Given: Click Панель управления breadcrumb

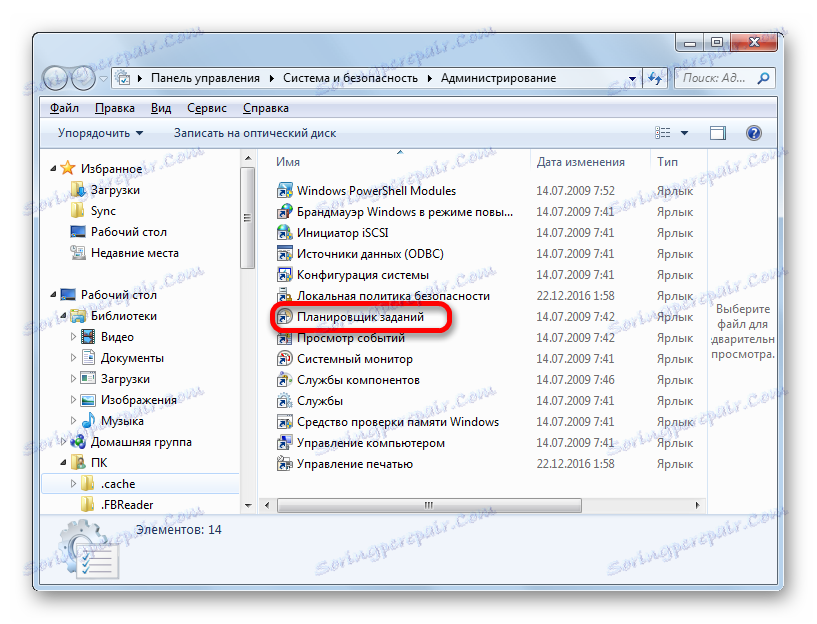Looking at the screenshot, I should (205, 78).
